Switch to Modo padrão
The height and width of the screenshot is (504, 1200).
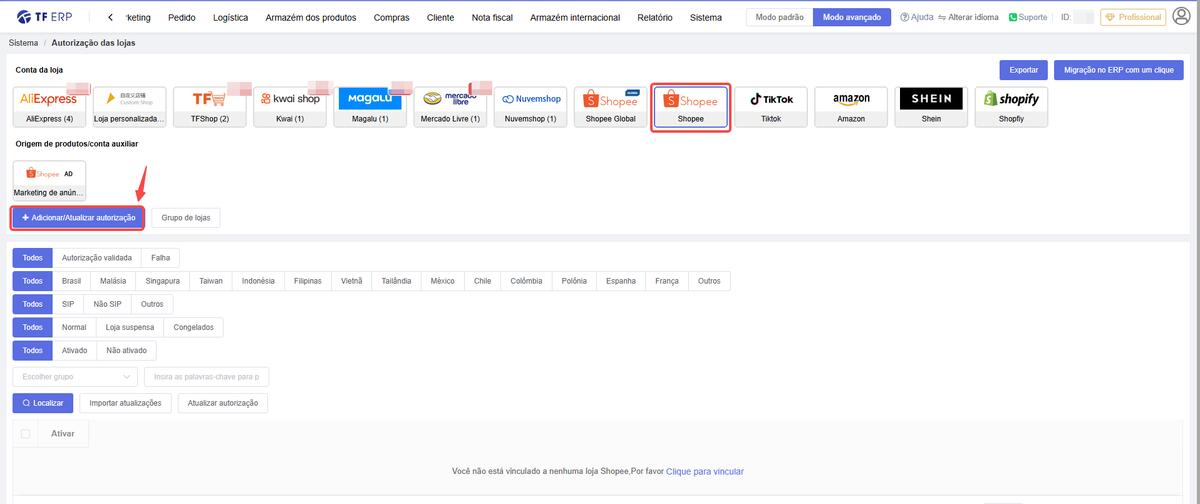pos(780,17)
